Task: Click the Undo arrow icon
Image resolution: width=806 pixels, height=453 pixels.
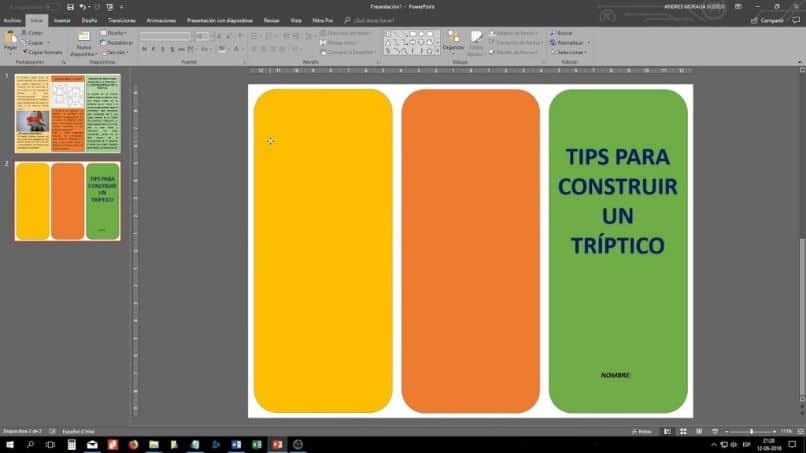Action: 82,7
